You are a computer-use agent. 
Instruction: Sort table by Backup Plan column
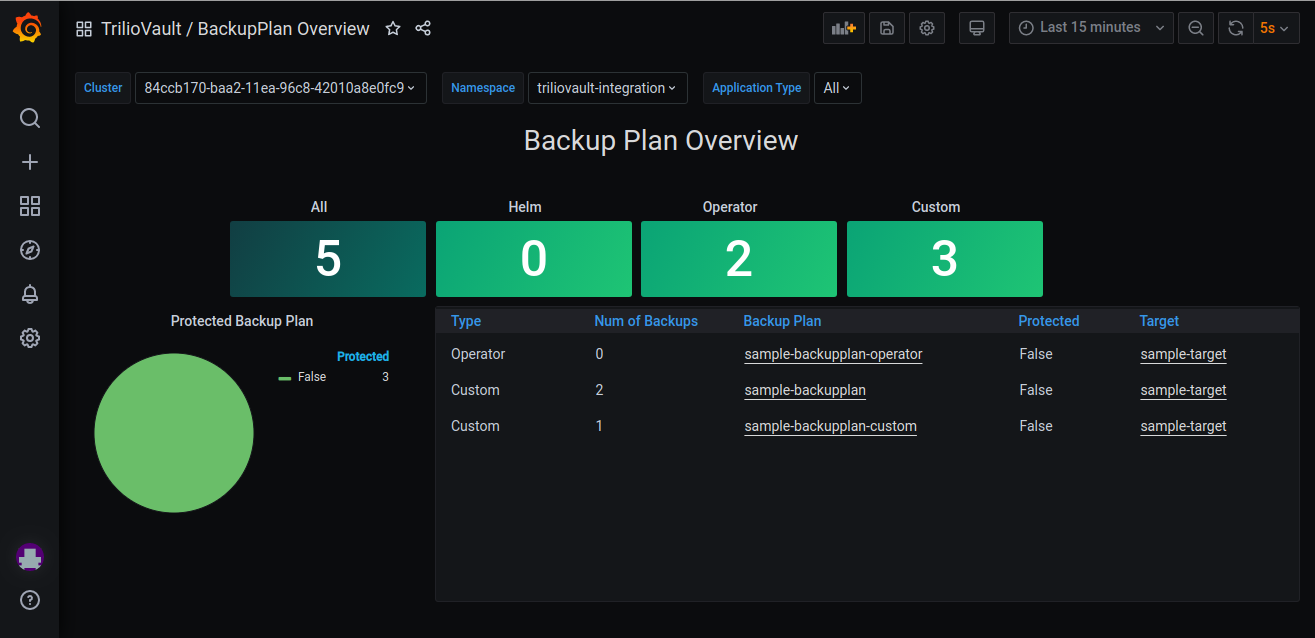coord(782,321)
